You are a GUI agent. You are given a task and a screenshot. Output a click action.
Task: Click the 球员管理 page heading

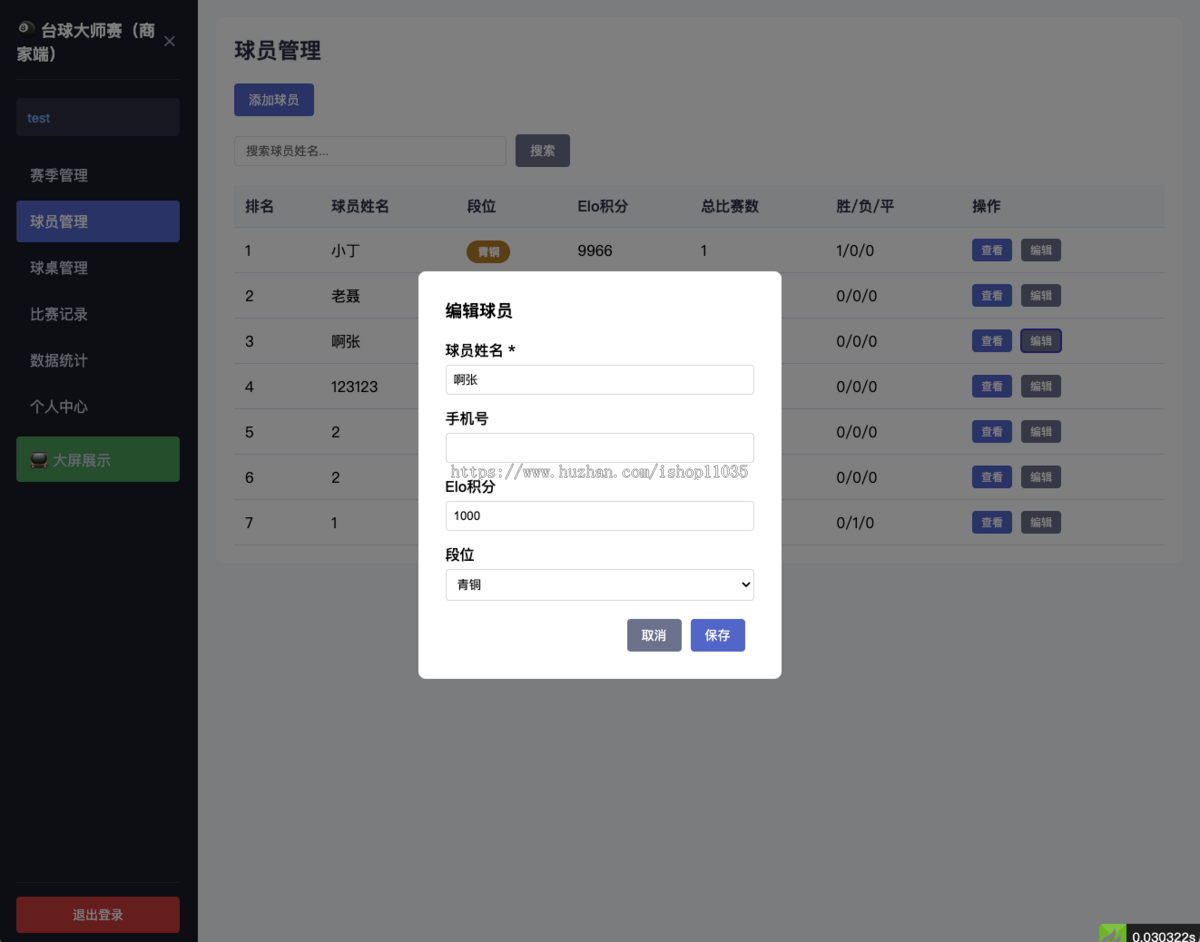coord(278,50)
